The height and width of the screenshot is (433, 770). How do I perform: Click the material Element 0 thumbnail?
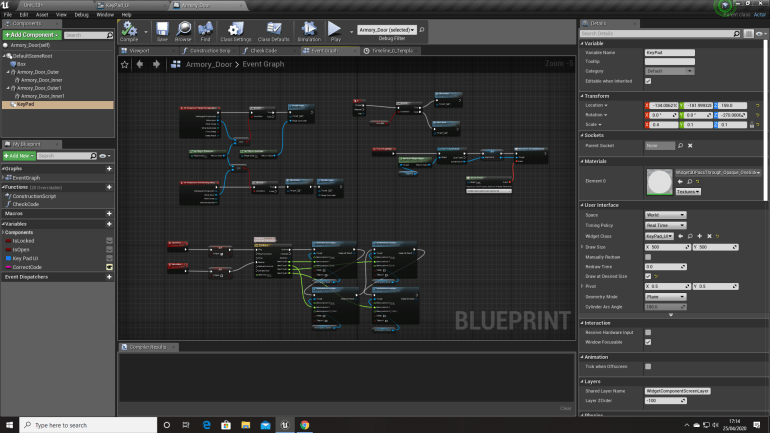pyautogui.click(x=659, y=182)
